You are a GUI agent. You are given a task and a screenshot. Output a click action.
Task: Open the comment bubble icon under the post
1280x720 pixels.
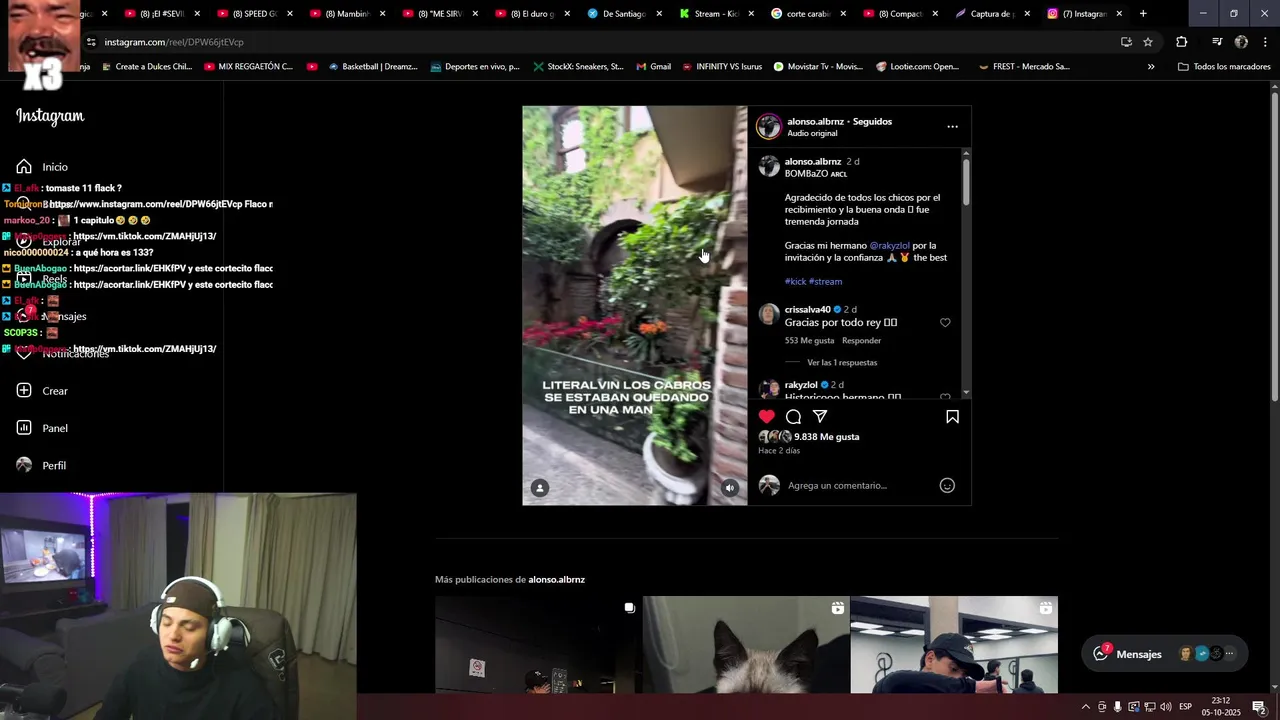click(793, 417)
